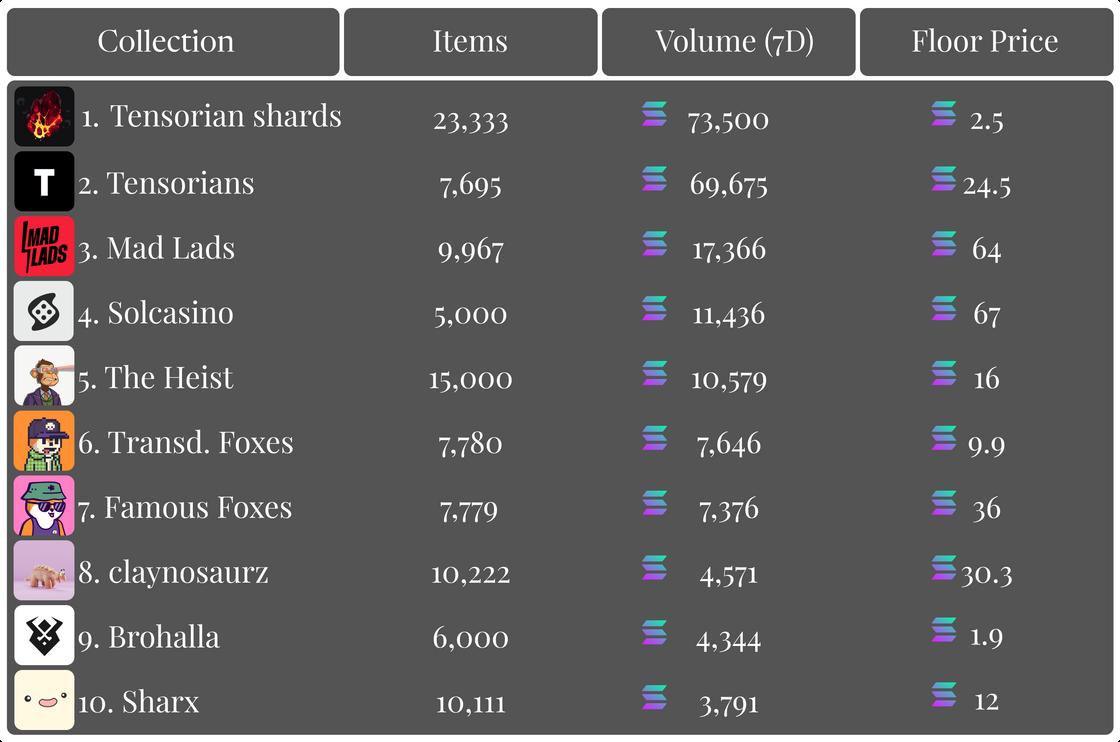Click the claynosaurz dinosaur thumbnail
This screenshot has height=742, width=1120.
point(44,571)
